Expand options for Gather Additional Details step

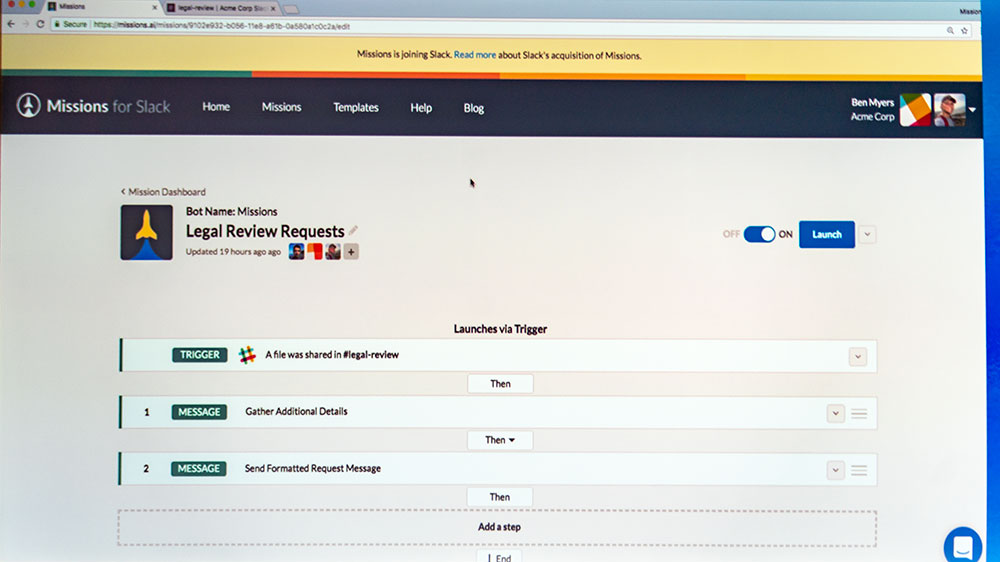pos(836,413)
